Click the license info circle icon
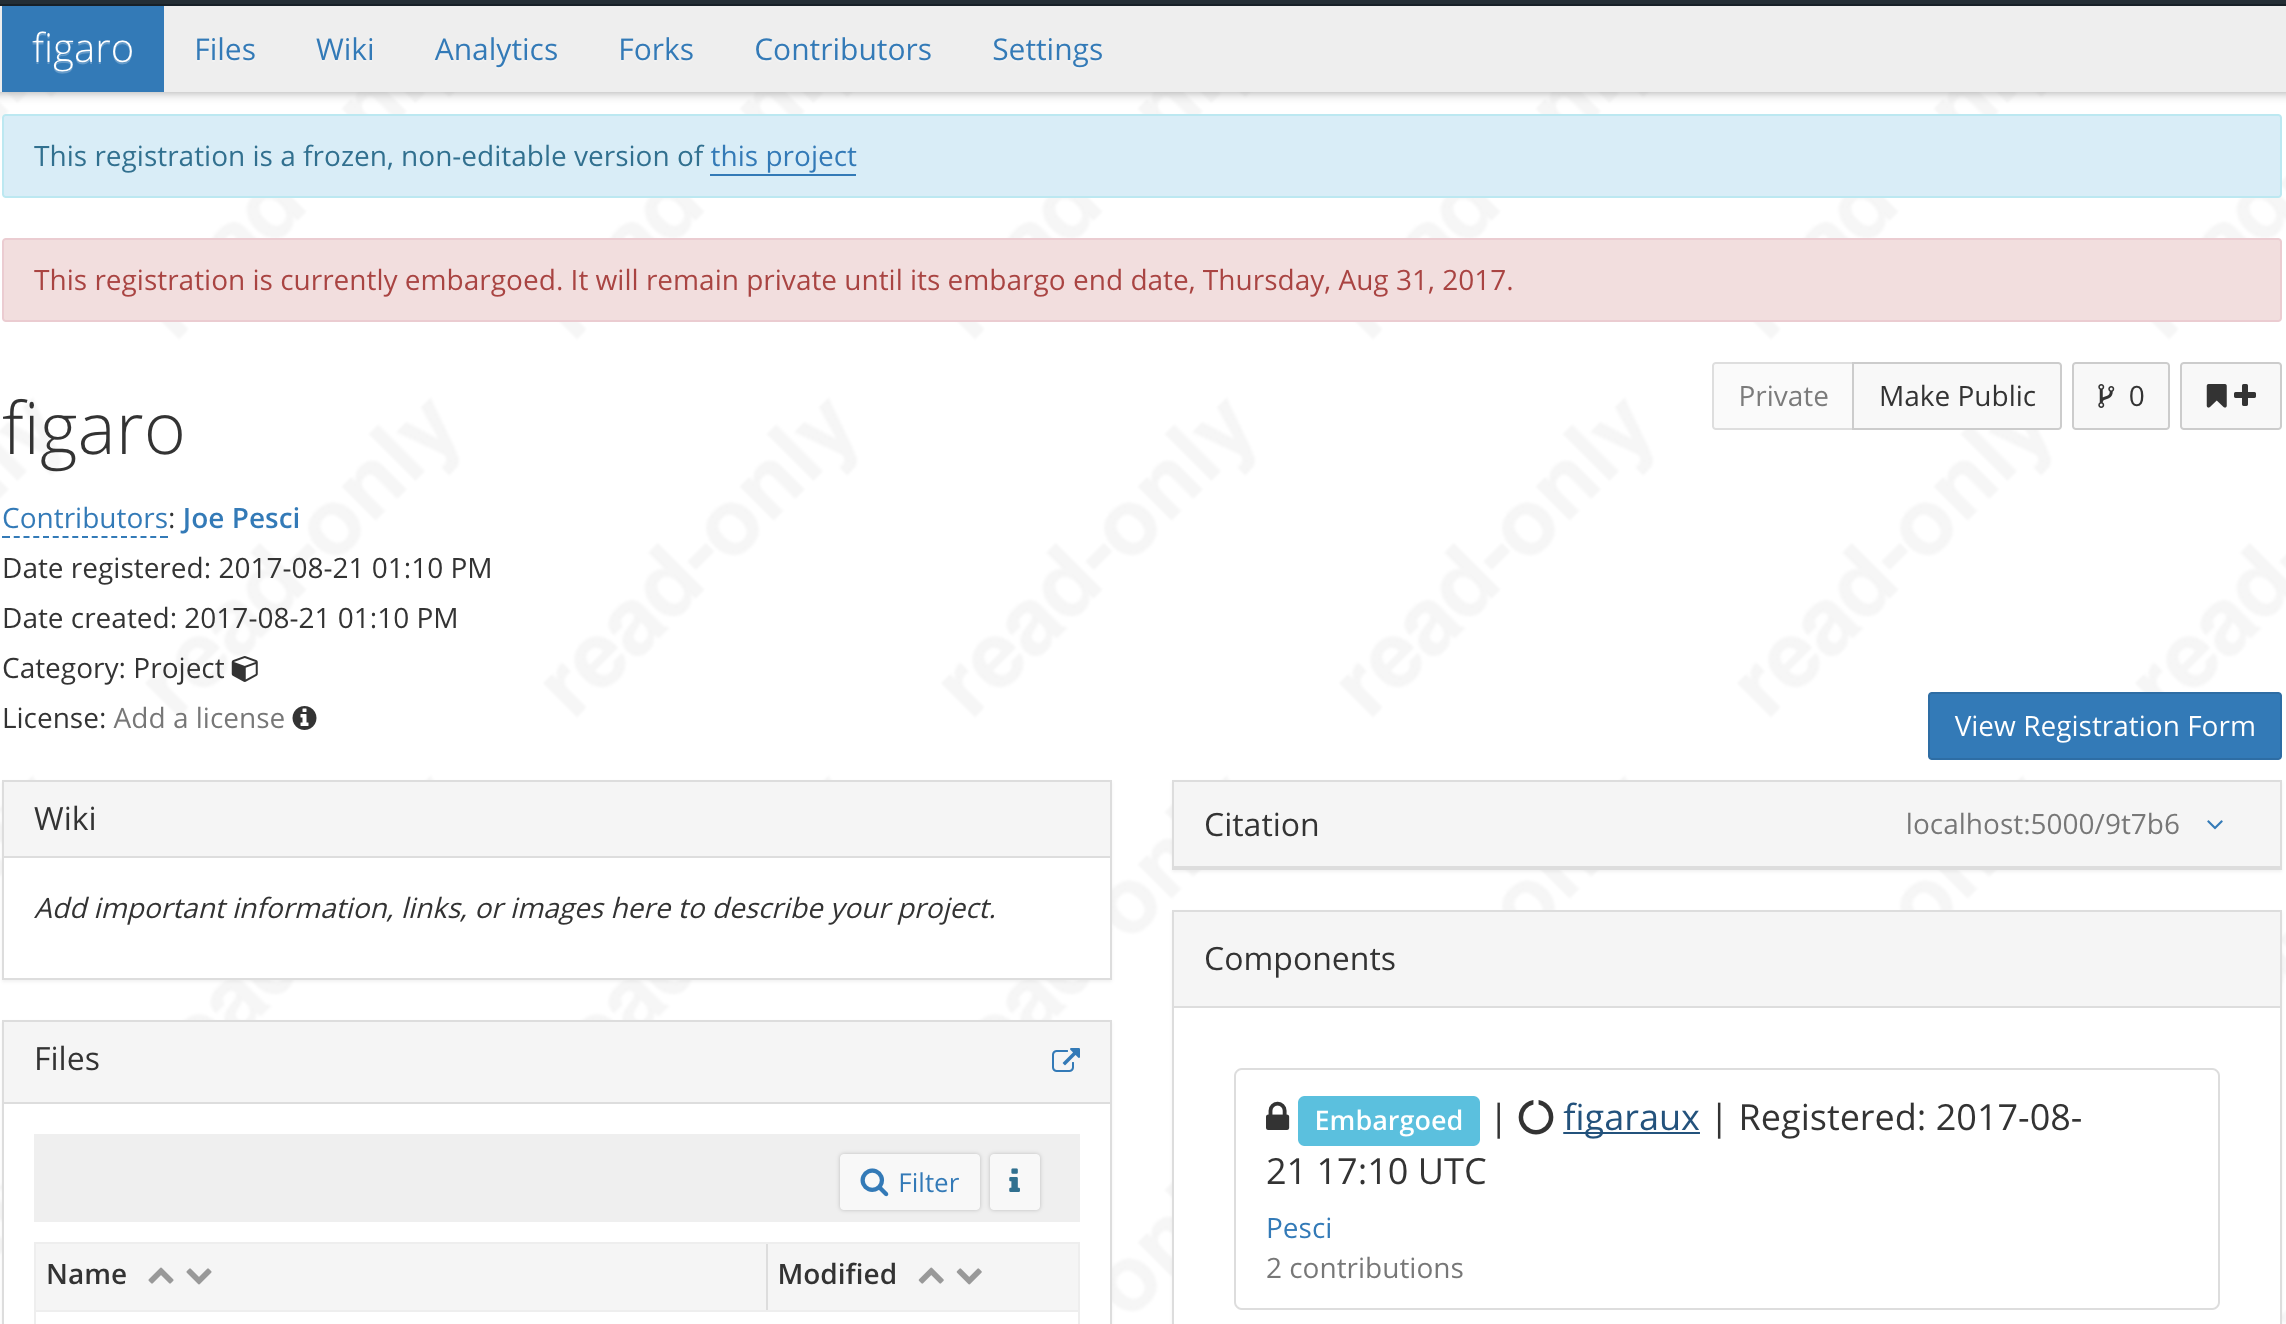 pyautogui.click(x=305, y=718)
